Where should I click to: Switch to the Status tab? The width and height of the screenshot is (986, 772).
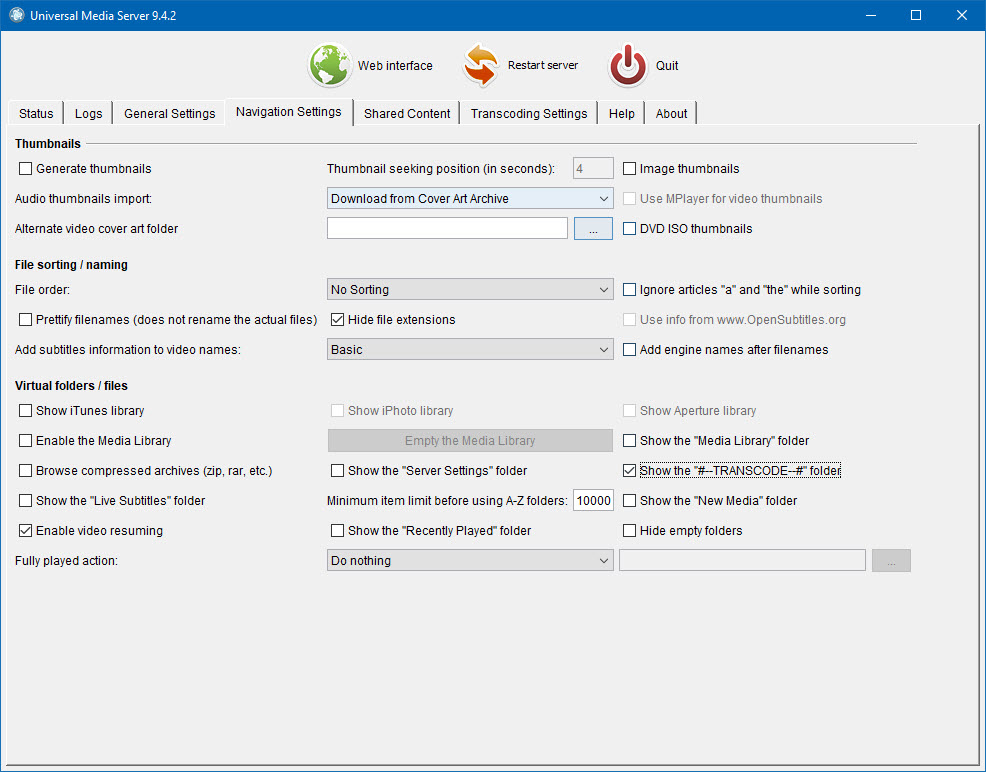tap(36, 114)
